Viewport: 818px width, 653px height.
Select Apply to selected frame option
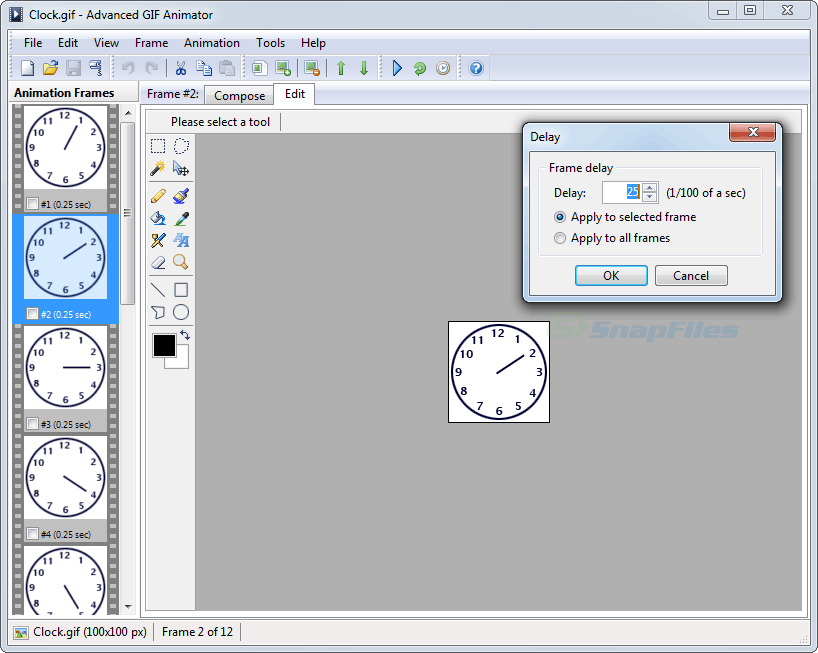point(625,217)
